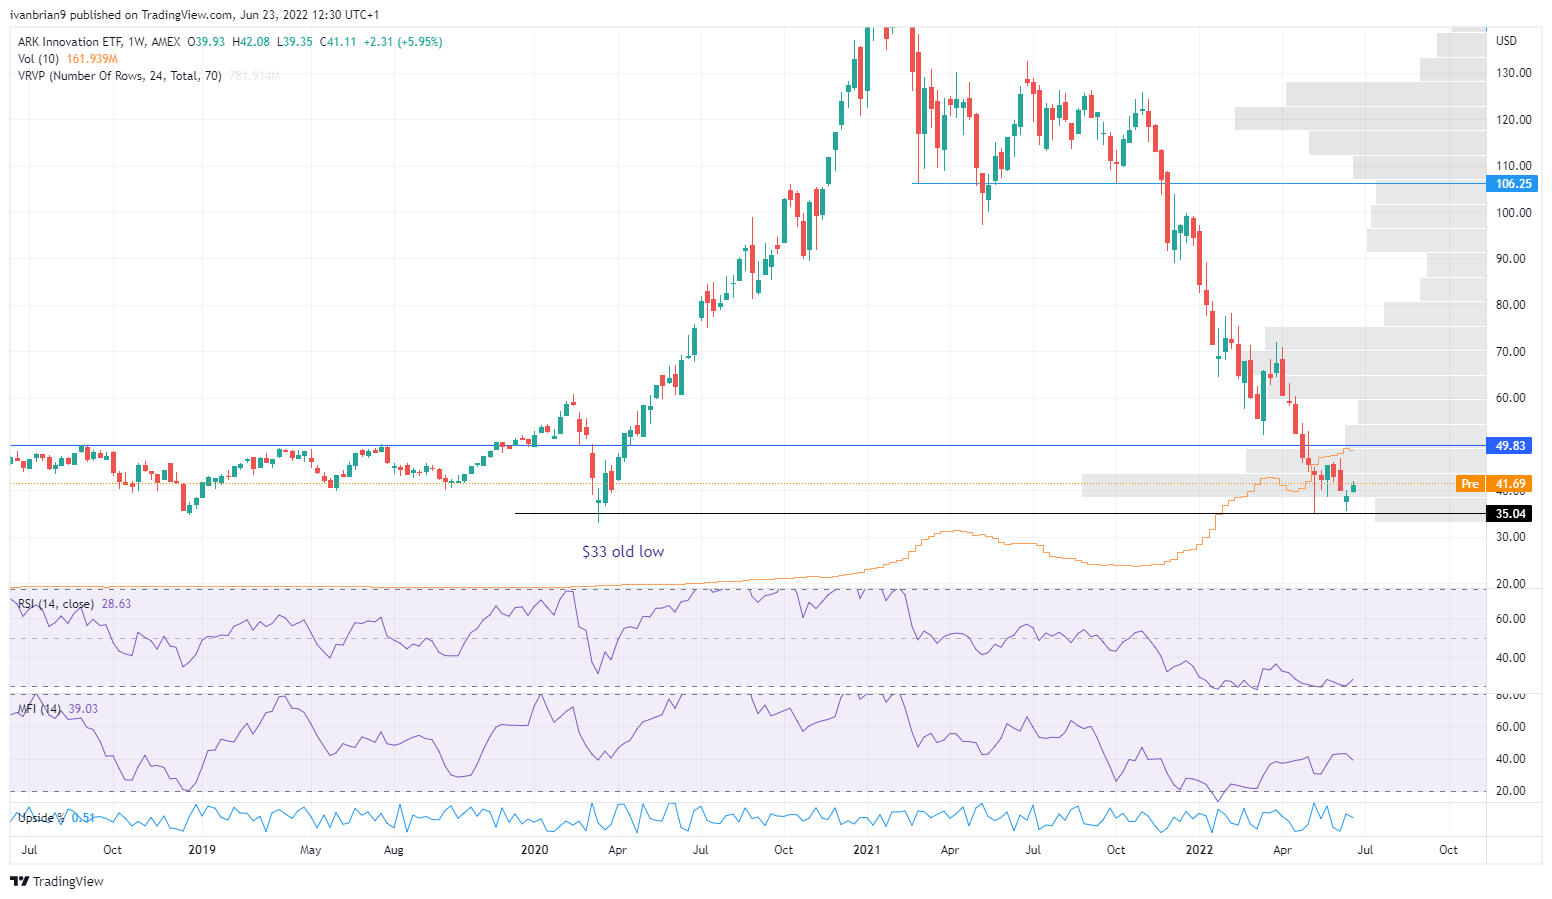Click the USD currency label
Viewport: 1552px width, 899px height.
tap(1506, 41)
